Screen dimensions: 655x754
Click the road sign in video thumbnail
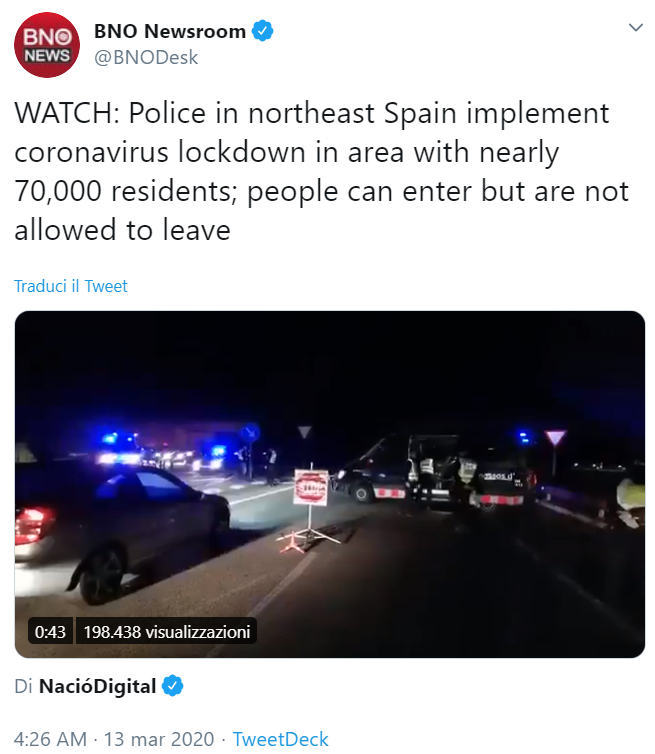point(311,488)
